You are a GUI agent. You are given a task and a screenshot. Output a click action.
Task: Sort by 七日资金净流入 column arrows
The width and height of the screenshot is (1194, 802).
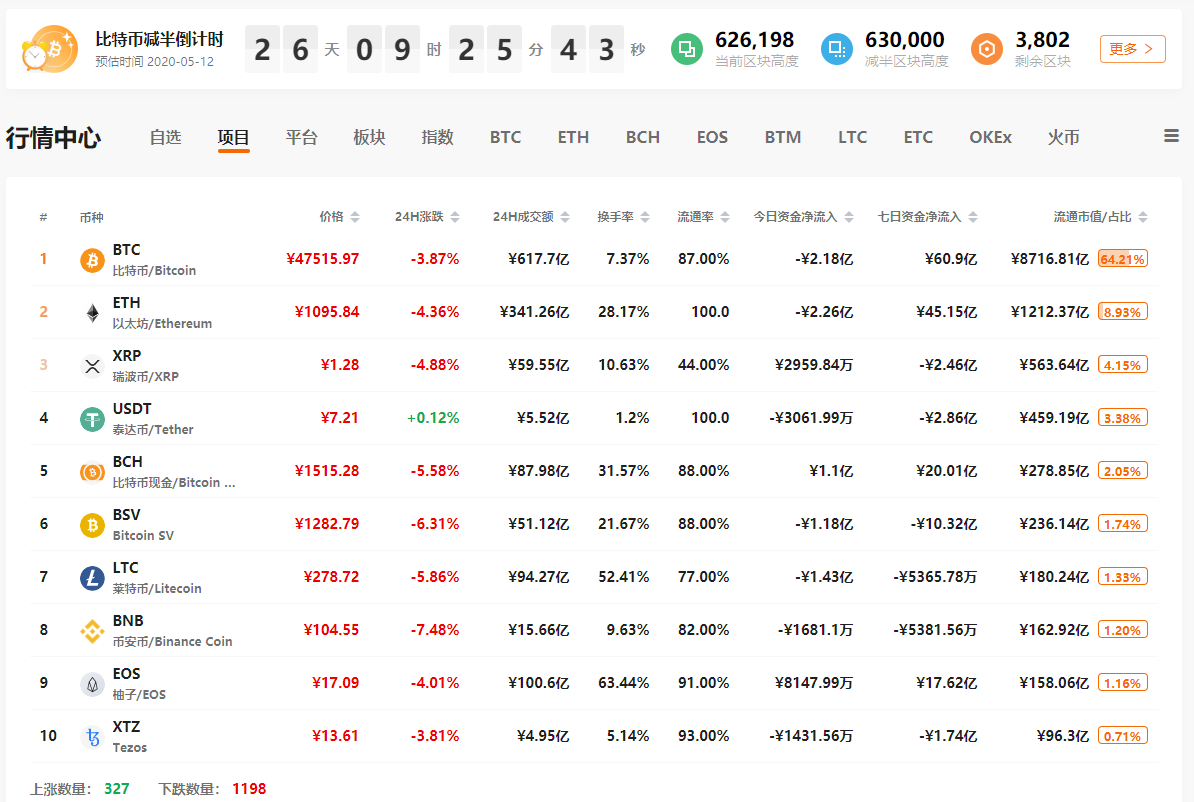point(973,217)
